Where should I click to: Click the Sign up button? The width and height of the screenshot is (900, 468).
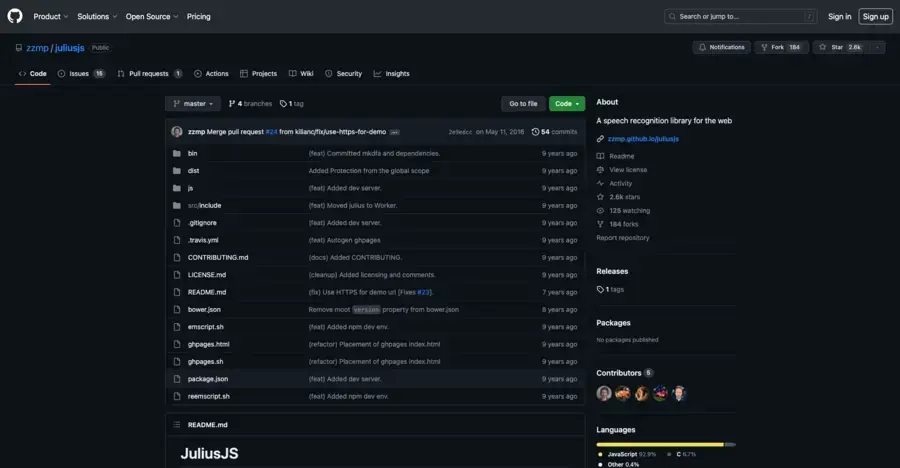pos(875,17)
